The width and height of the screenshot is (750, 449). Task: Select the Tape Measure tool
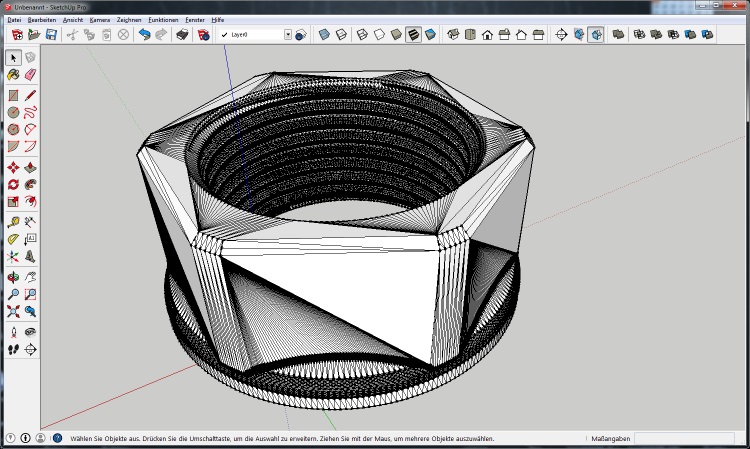pyautogui.click(x=13, y=220)
